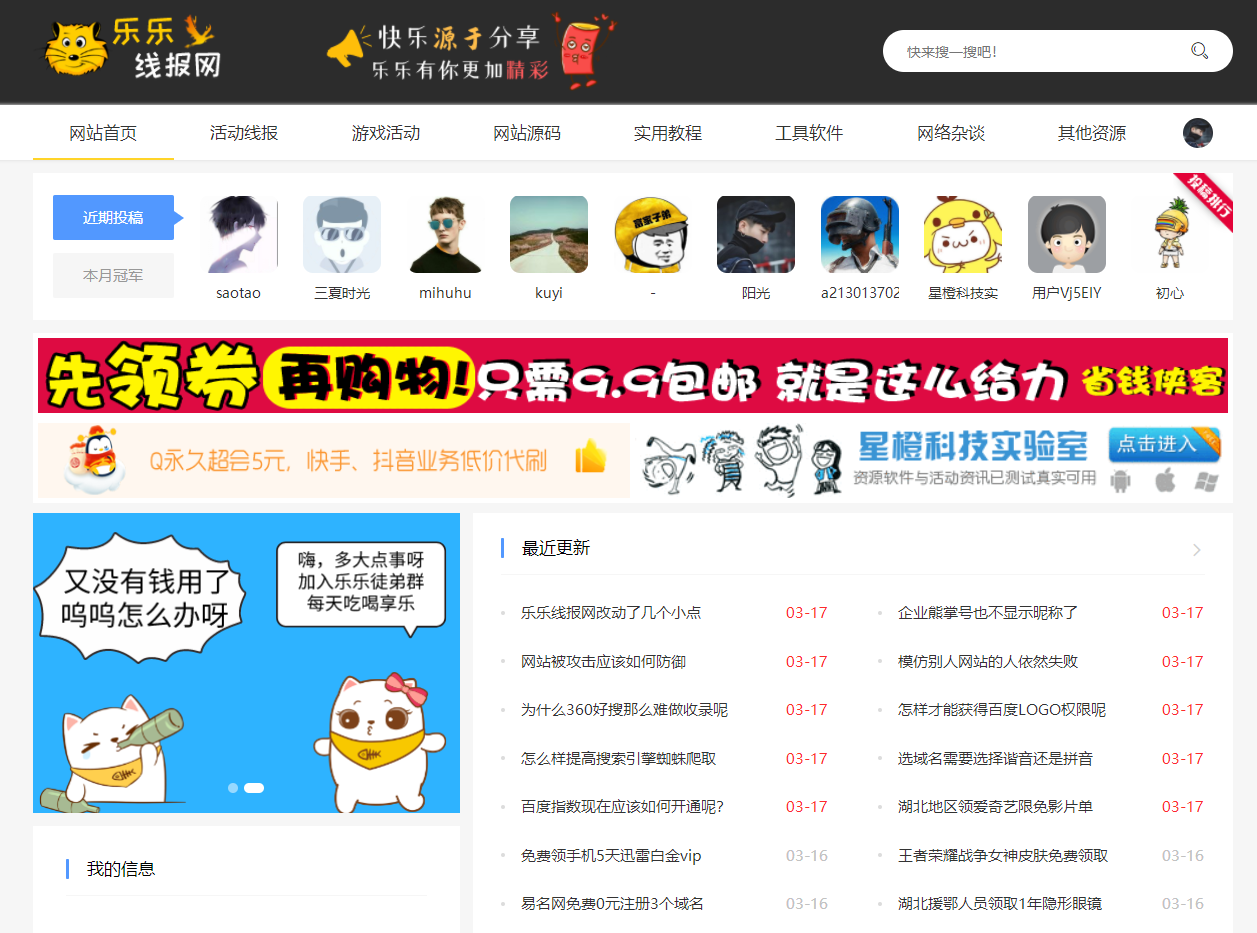Select the first carousel indicator dot
The width and height of the screenshot is (1257, 933).
(x=233, y=788)
